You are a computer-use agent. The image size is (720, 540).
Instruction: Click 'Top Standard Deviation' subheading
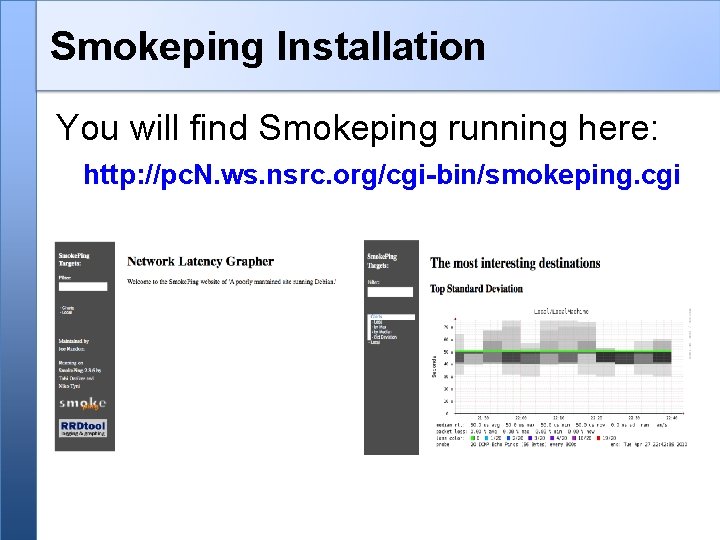pyautogui.click(x=476, y=289)
